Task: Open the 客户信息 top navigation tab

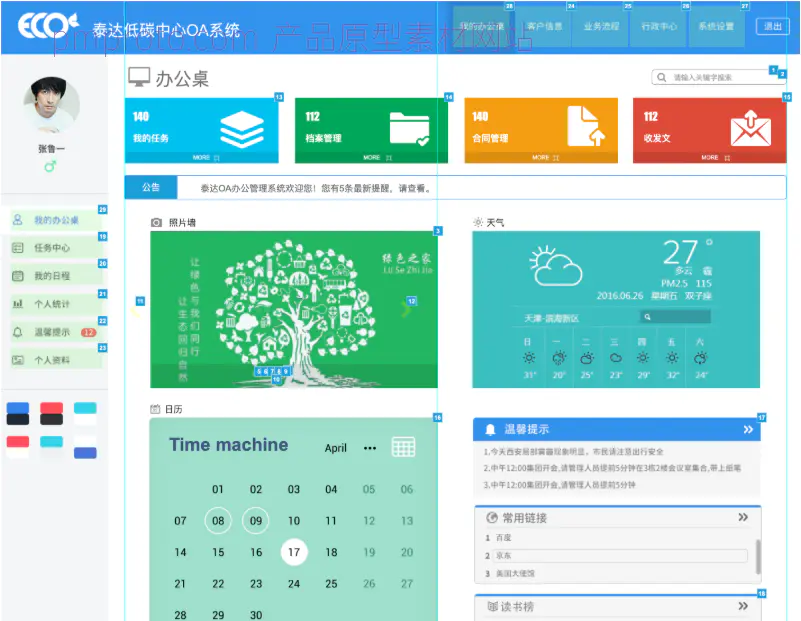Action: [x=544, y=26]
